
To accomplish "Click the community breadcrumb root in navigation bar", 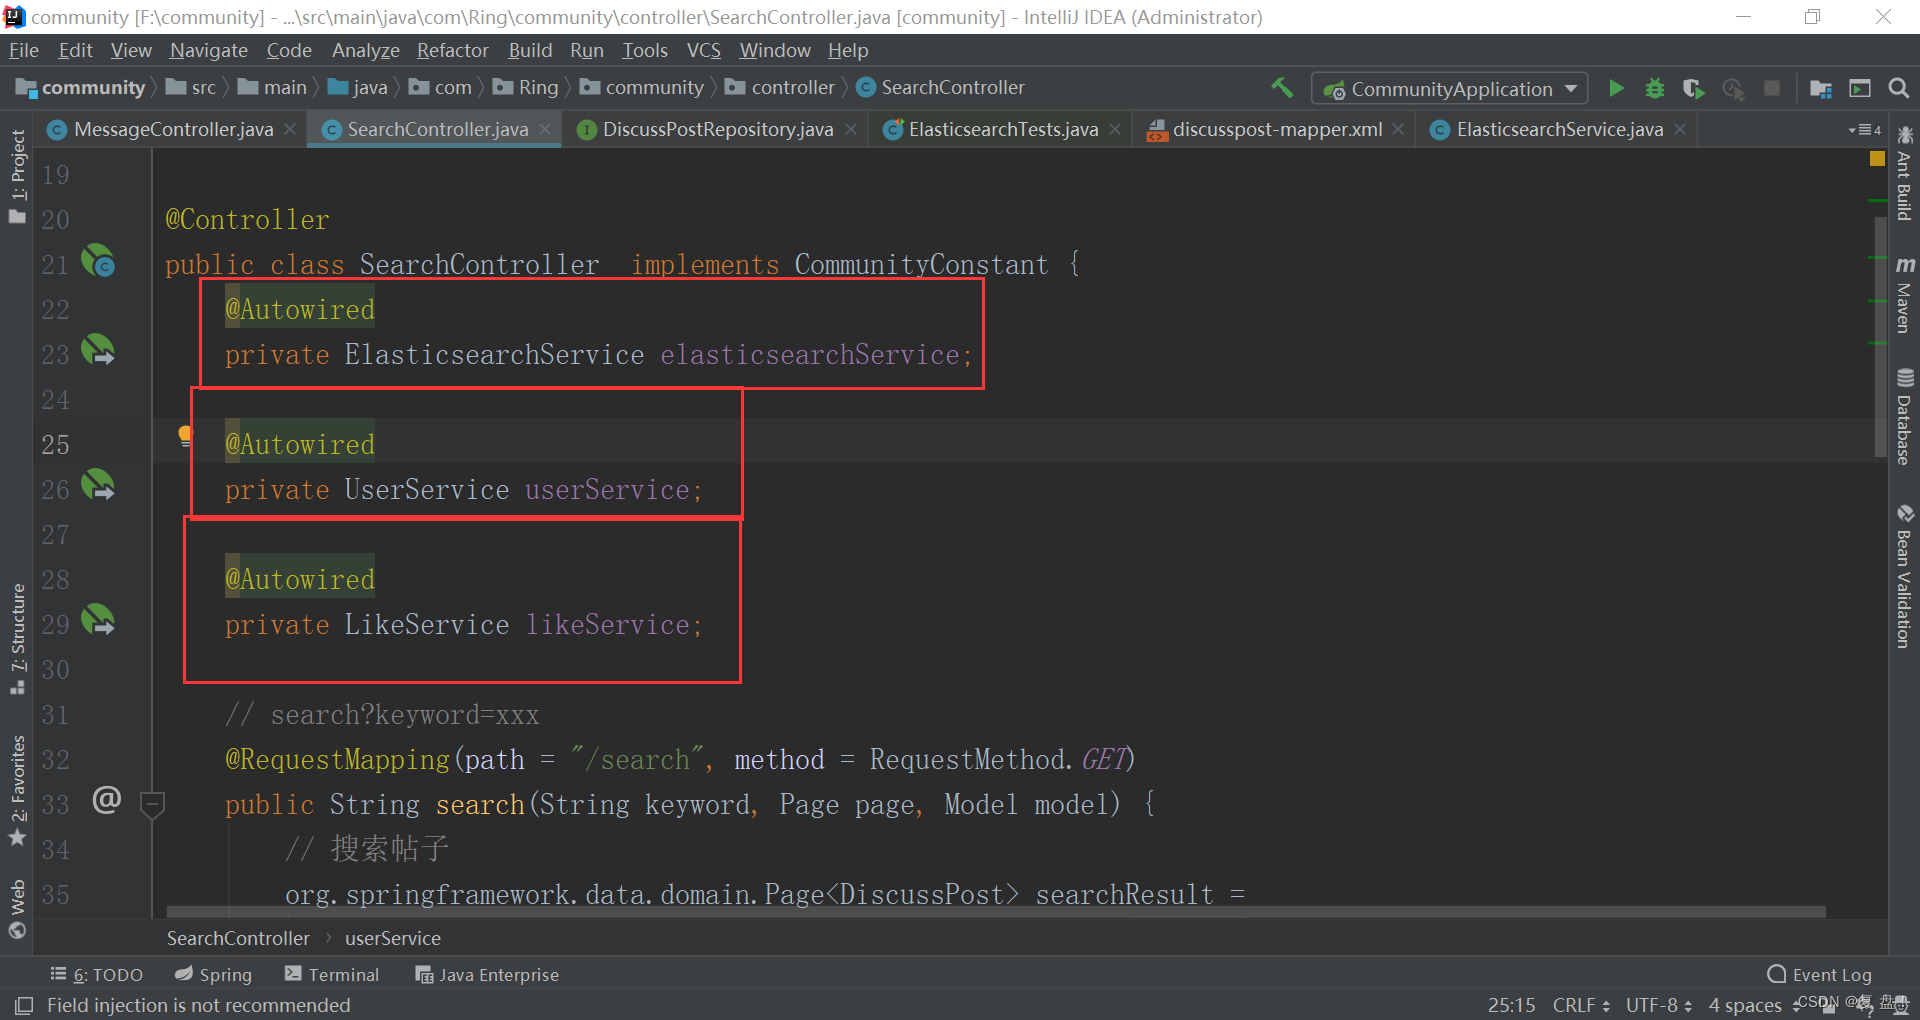I will [82, 88].
